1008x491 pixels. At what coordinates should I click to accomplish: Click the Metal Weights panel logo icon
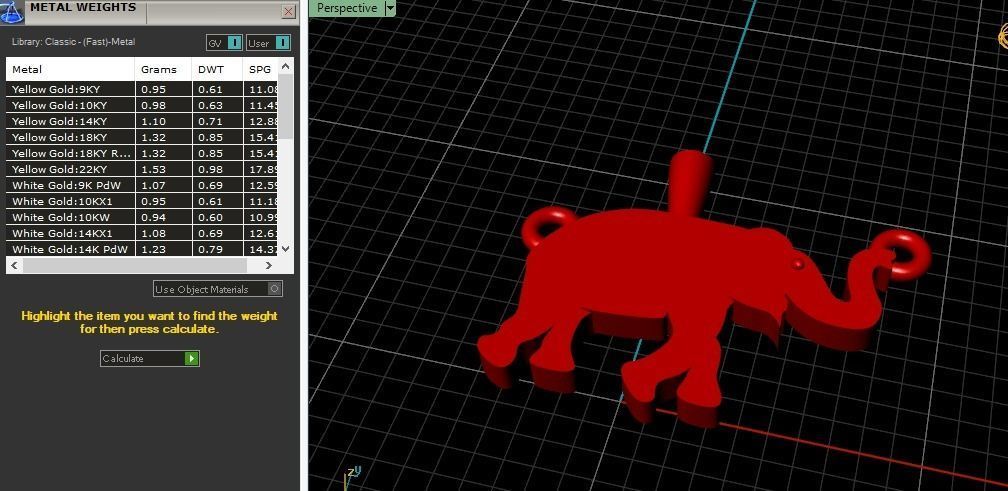[x=12, y=12]
